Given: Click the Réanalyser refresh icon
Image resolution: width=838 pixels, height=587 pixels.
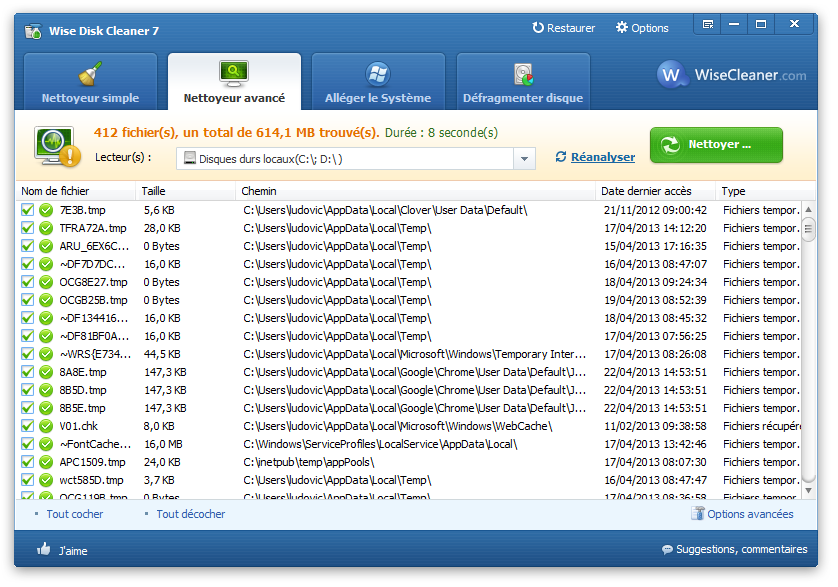Looking at the screenshot, I should click(561, 157).
